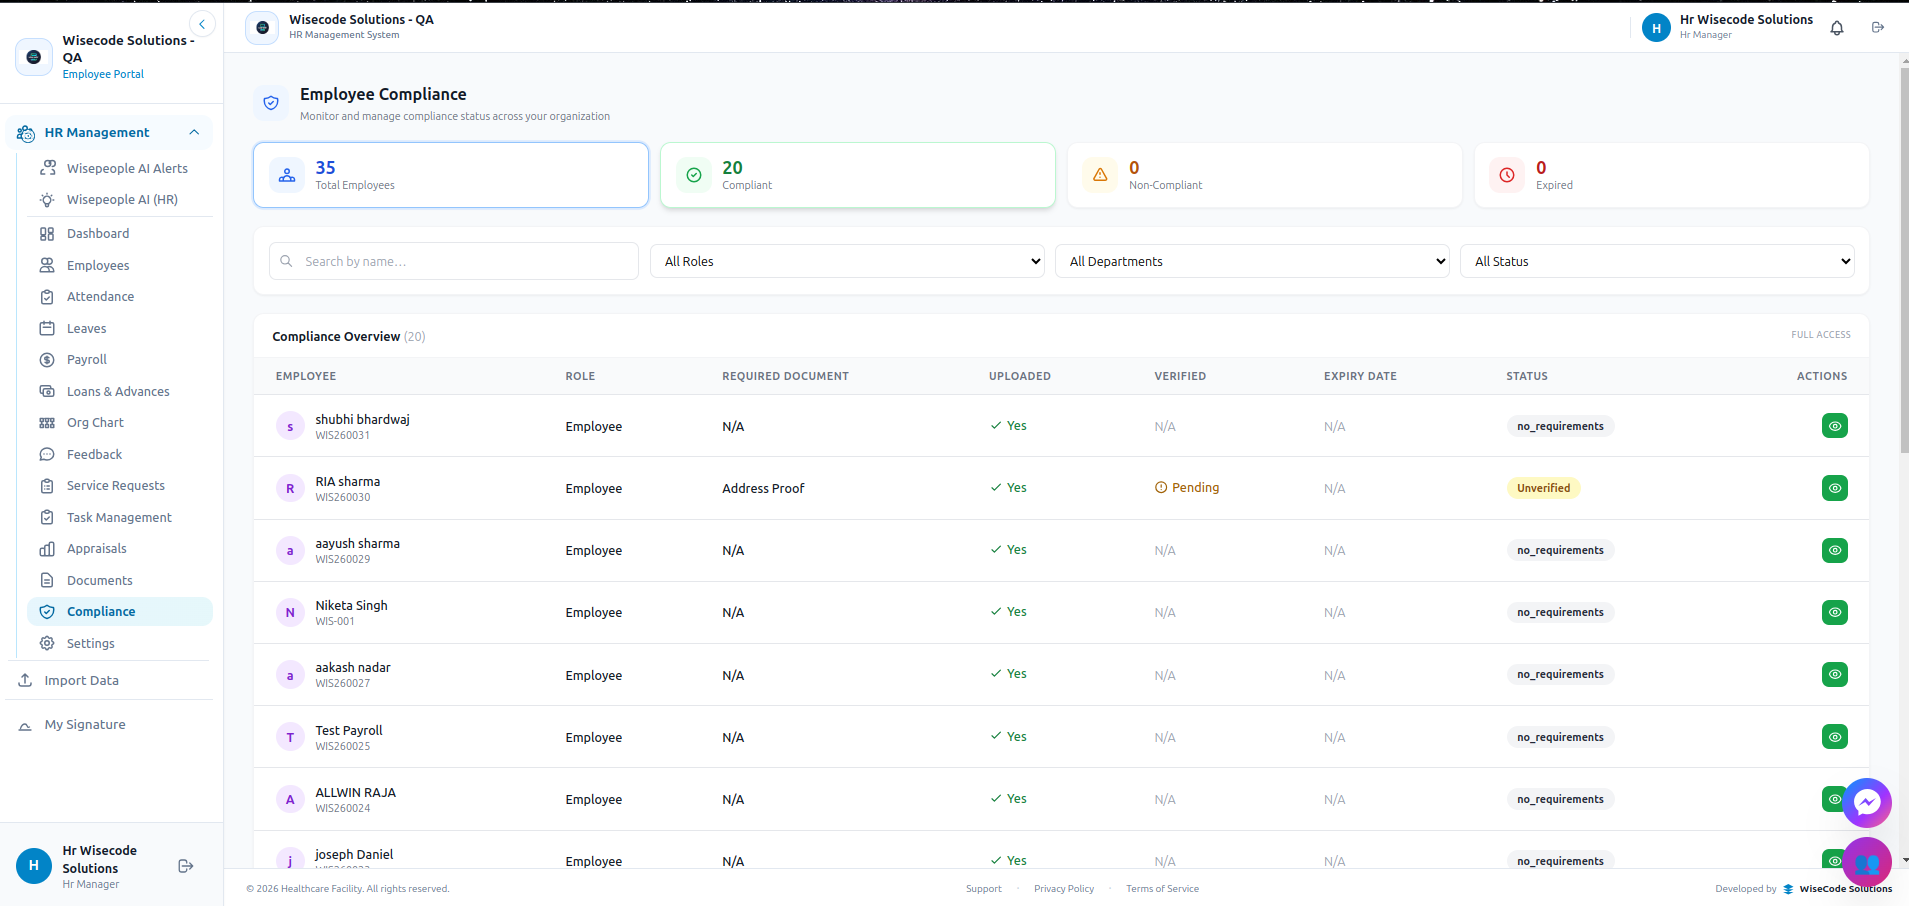This screenshot has height=906, width=1909.
Task: Filter by the Total Employees card
Action: point(451,175)
